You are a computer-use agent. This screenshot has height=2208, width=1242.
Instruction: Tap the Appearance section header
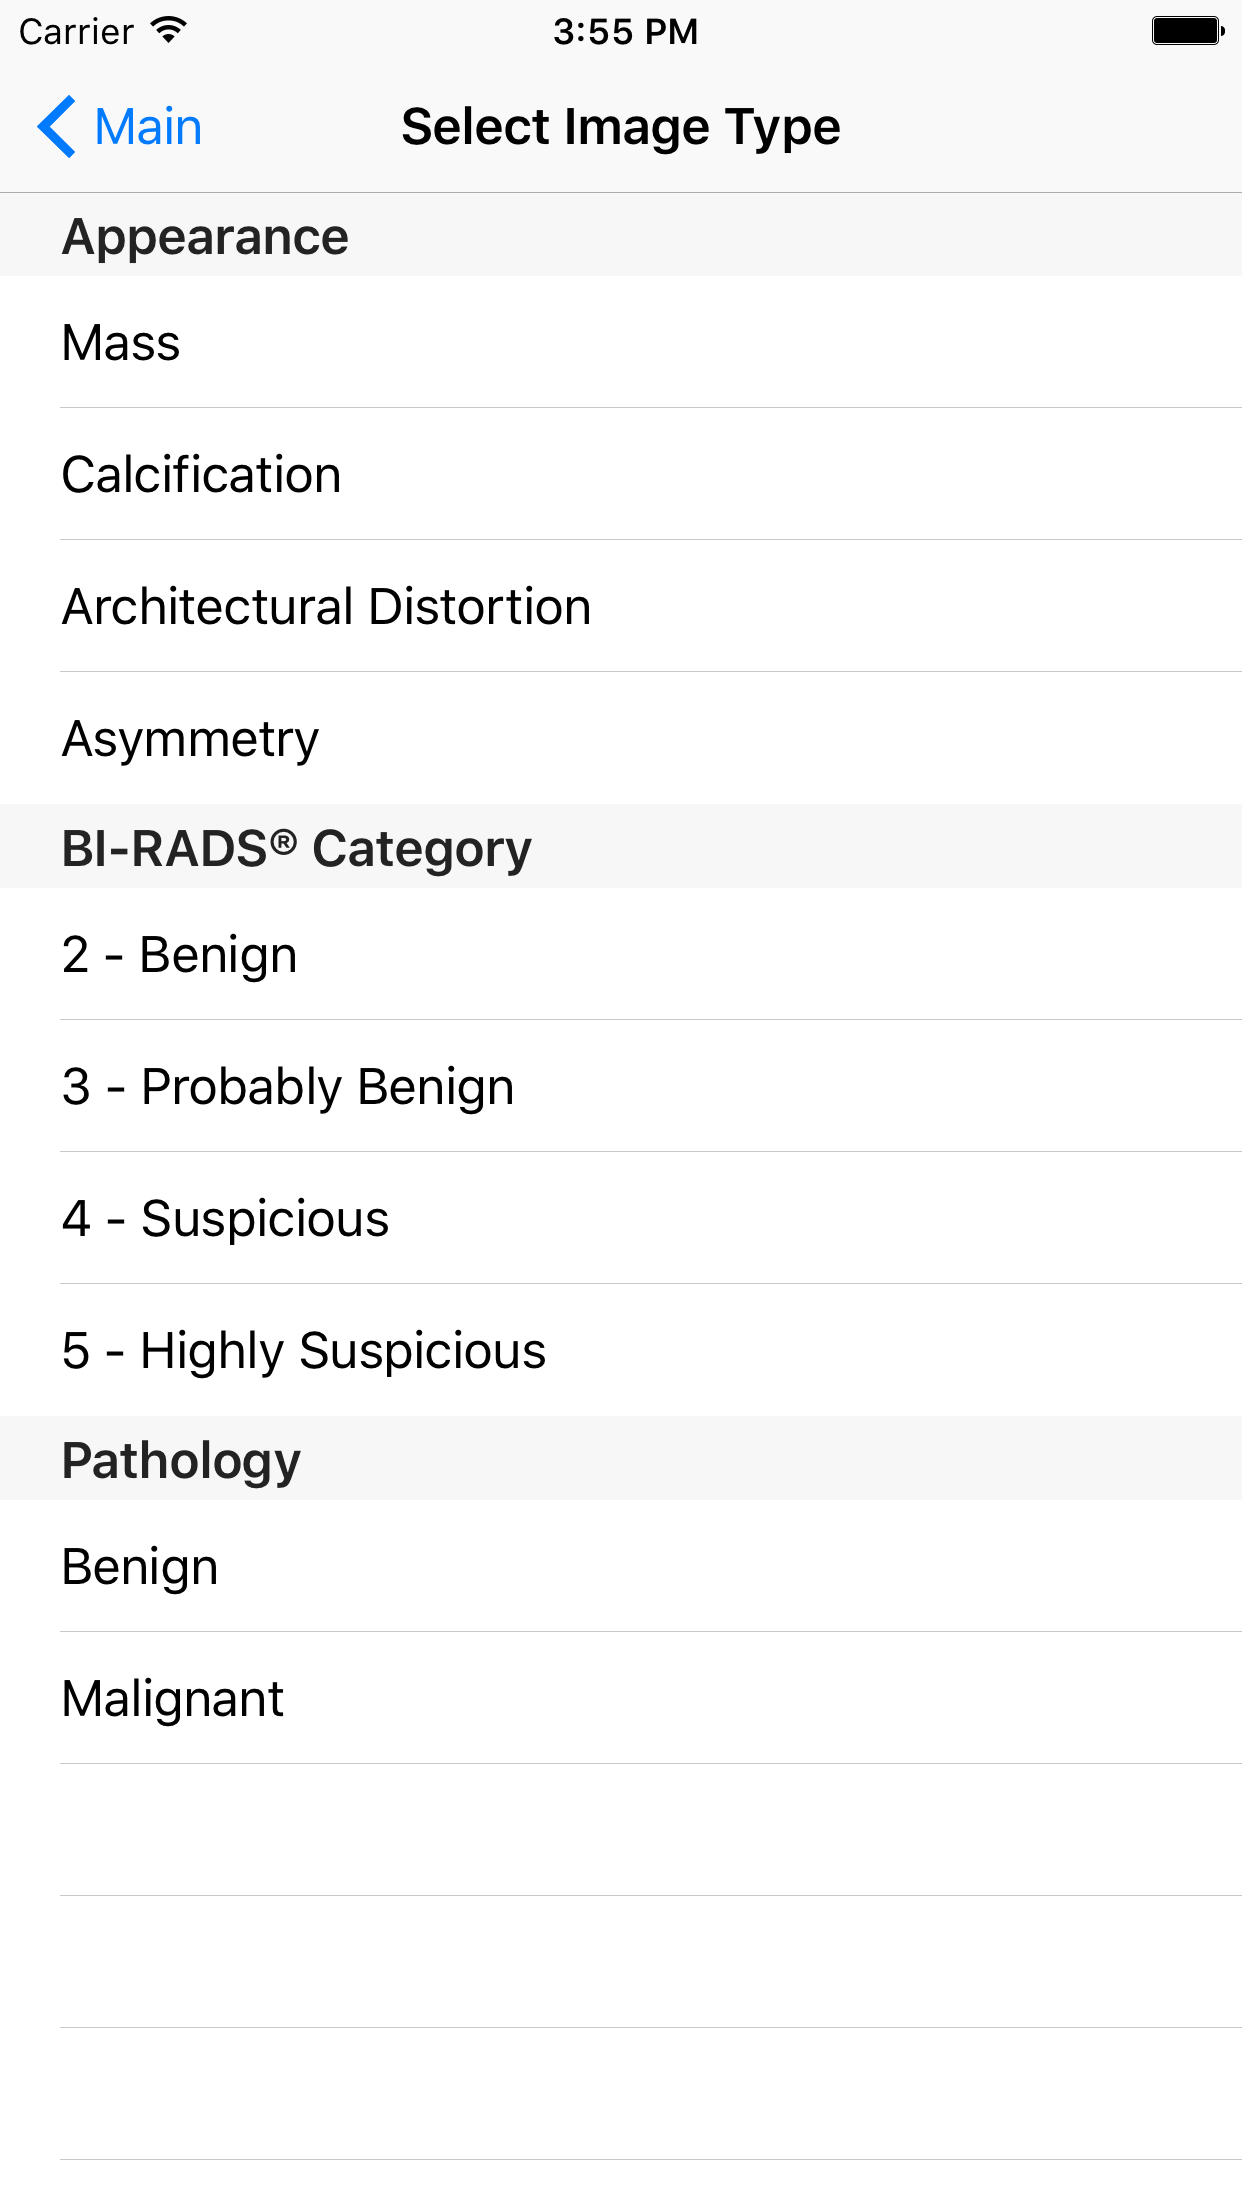click(x=205, y=237)
